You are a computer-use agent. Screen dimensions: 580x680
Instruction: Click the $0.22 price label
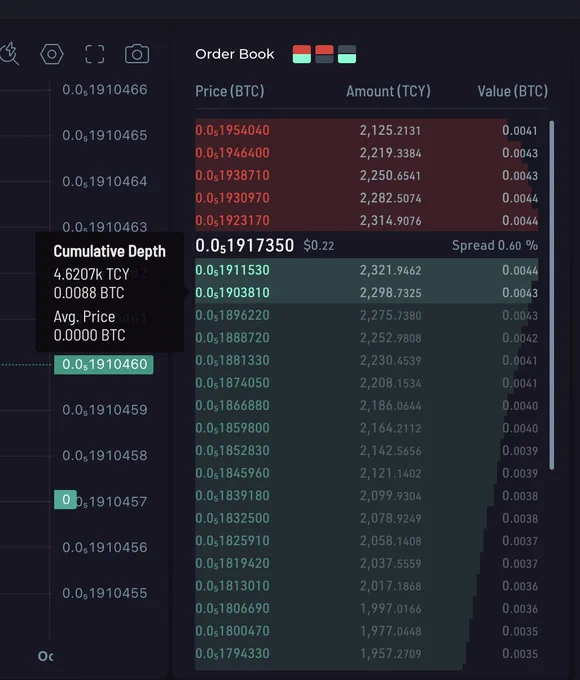tap(319, 246)
